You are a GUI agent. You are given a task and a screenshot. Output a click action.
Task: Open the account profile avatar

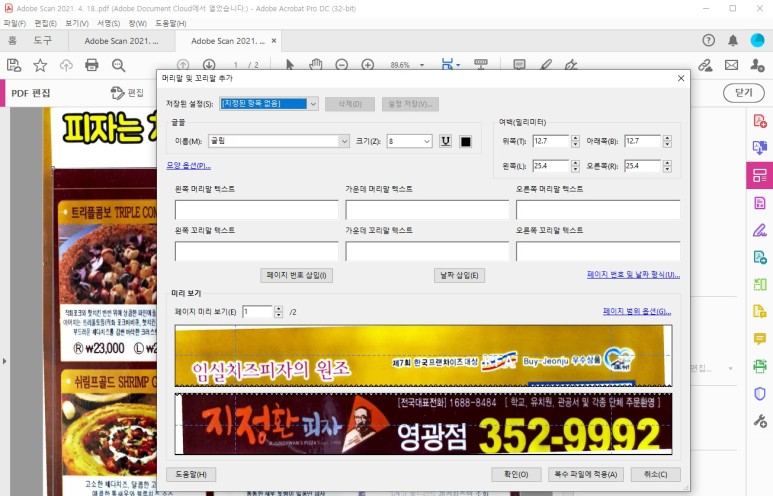click(x=757, y=40)
